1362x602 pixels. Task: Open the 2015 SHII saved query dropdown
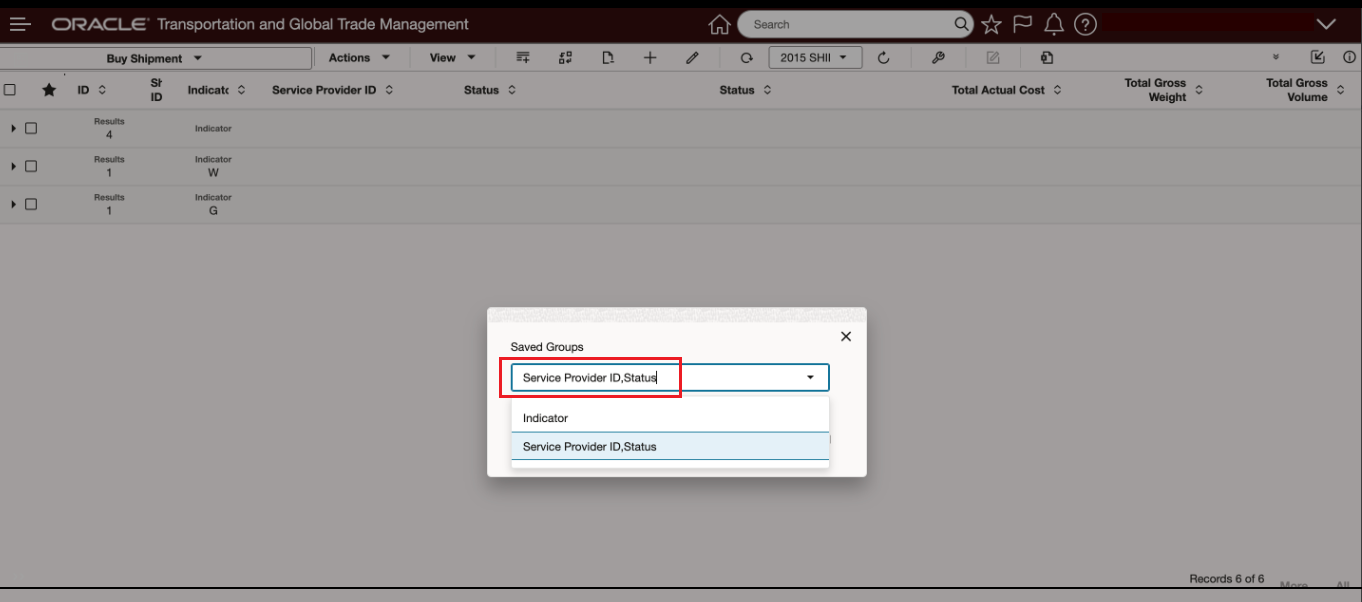click(x=815, y=58)
